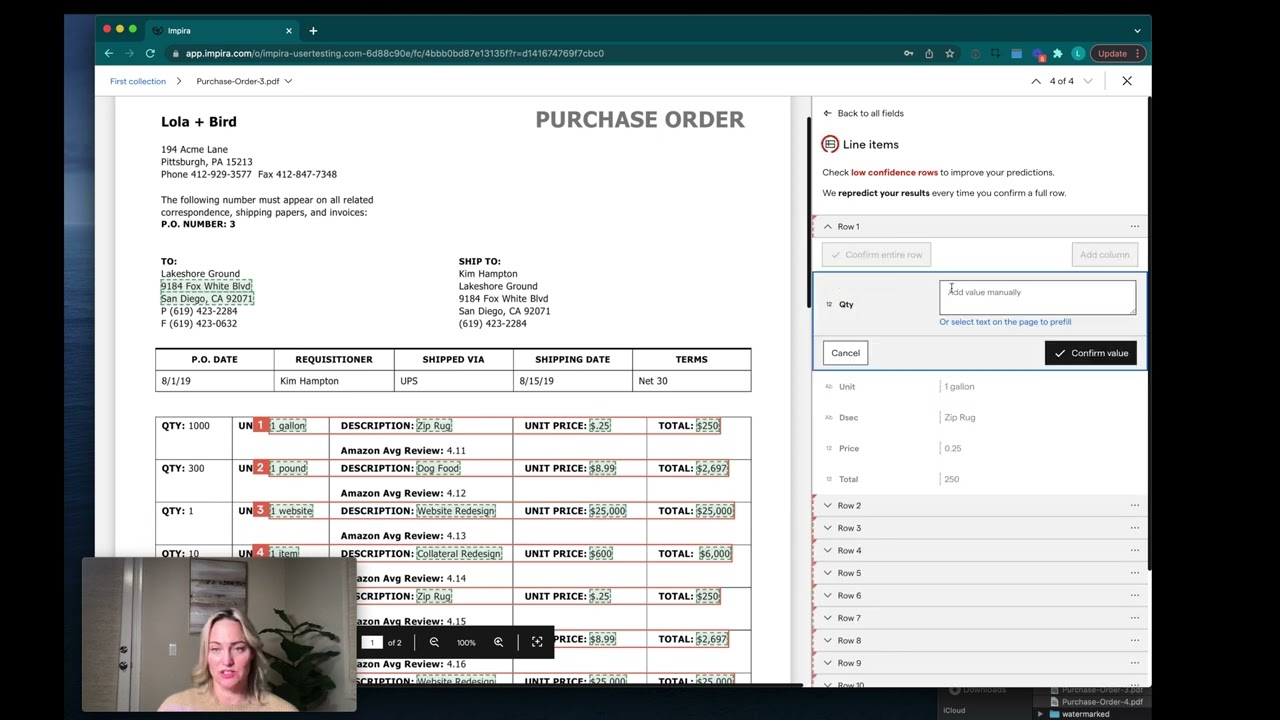
Task: Close the document review panel
Action: pos(1127,81)
